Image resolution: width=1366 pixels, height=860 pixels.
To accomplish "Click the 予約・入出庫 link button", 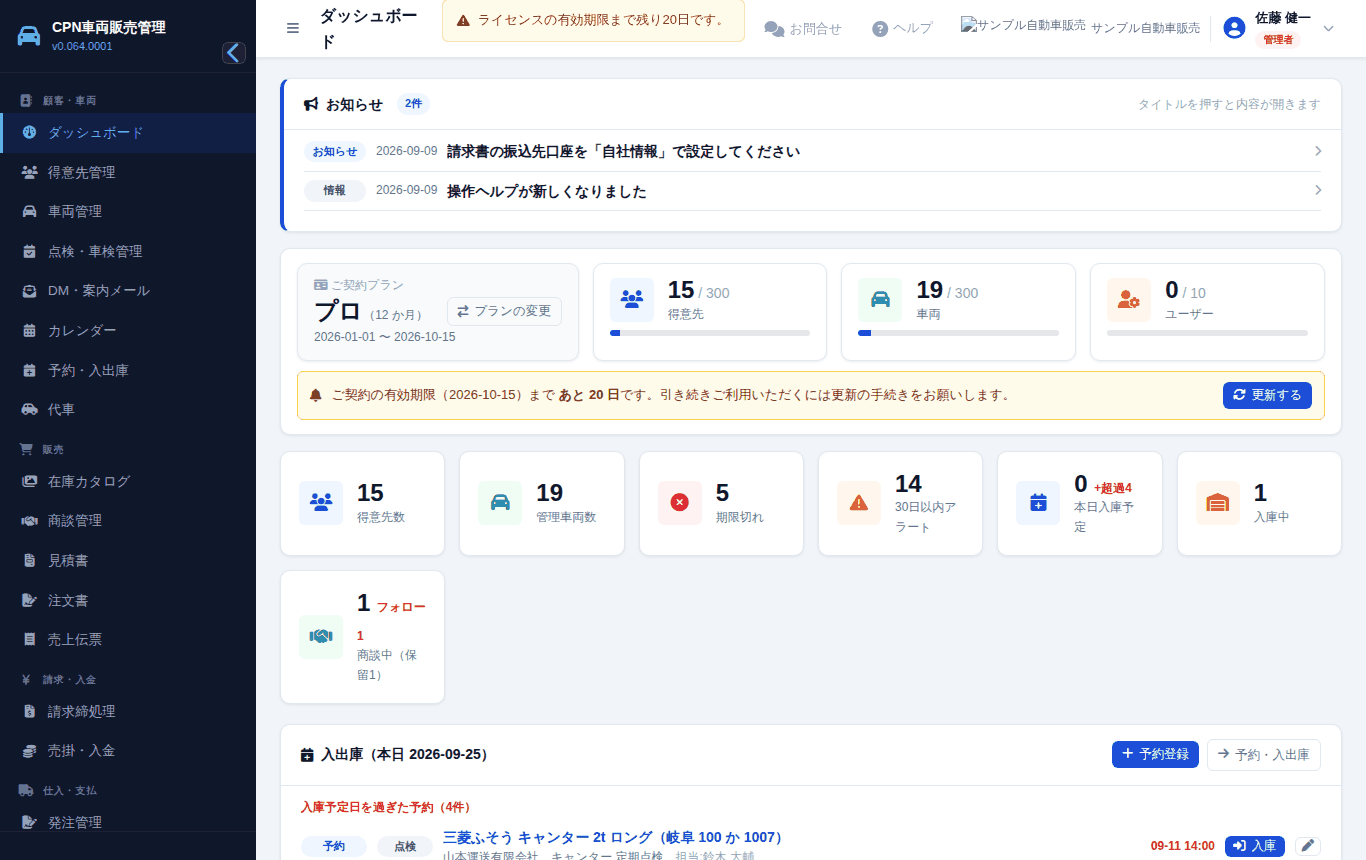I will coord(1264,755).
